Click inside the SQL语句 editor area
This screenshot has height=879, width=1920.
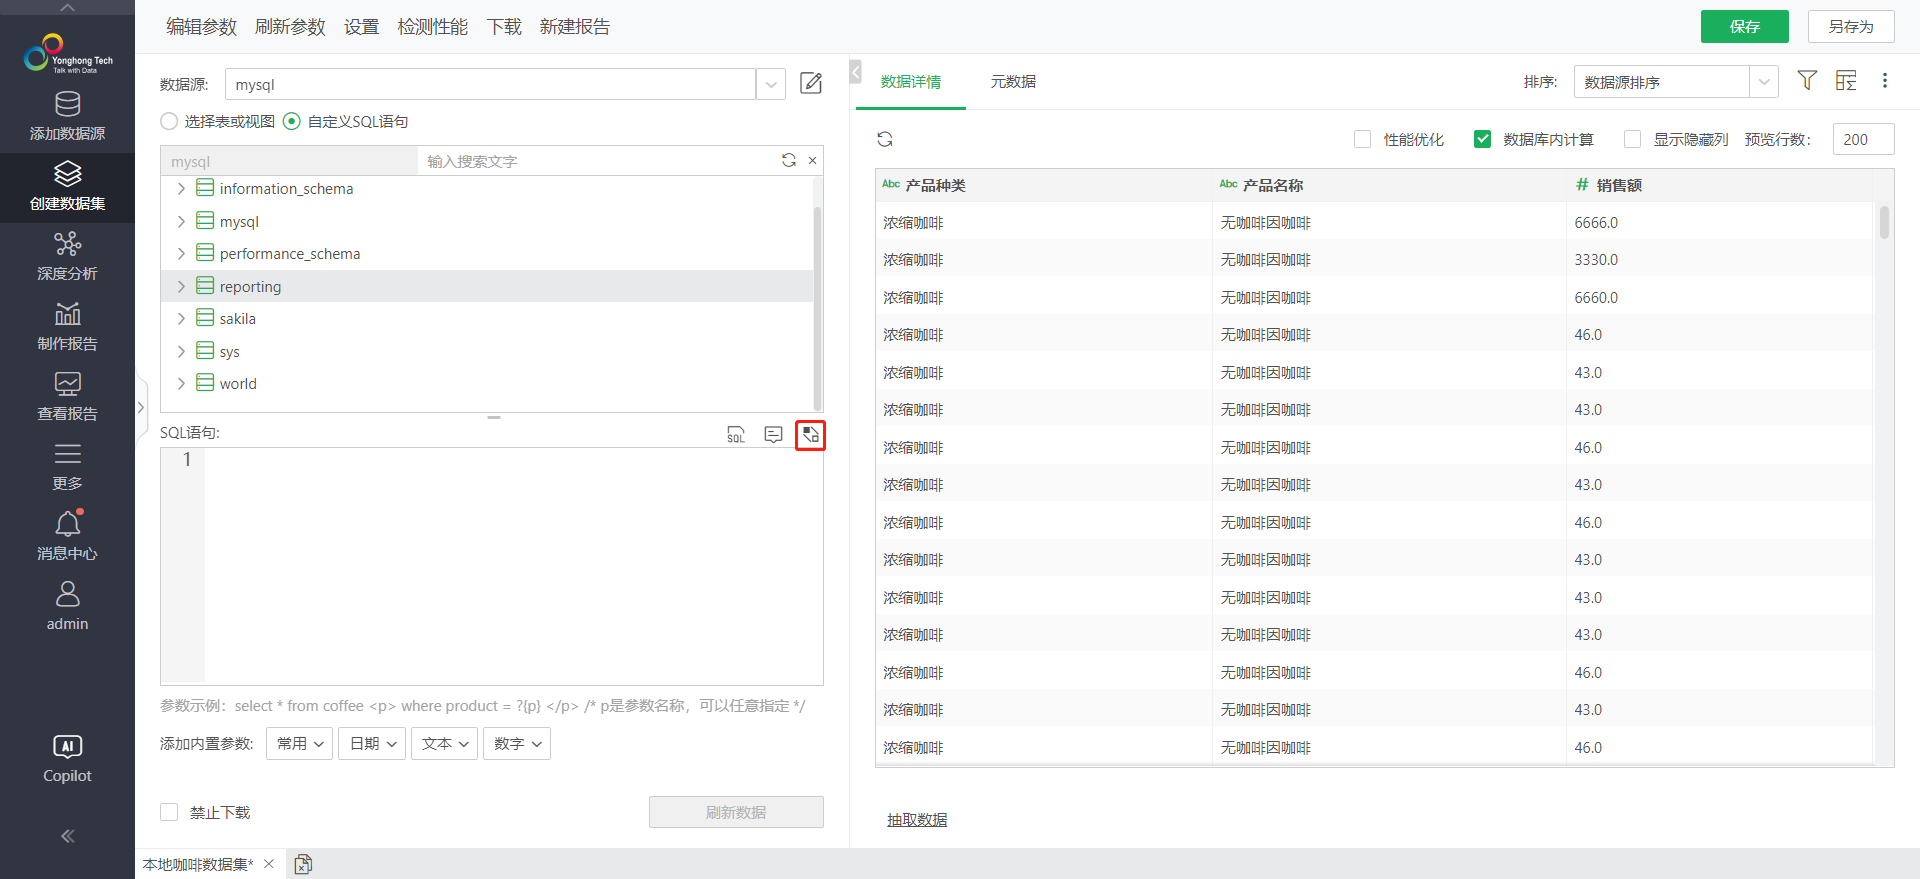(514, 566)
